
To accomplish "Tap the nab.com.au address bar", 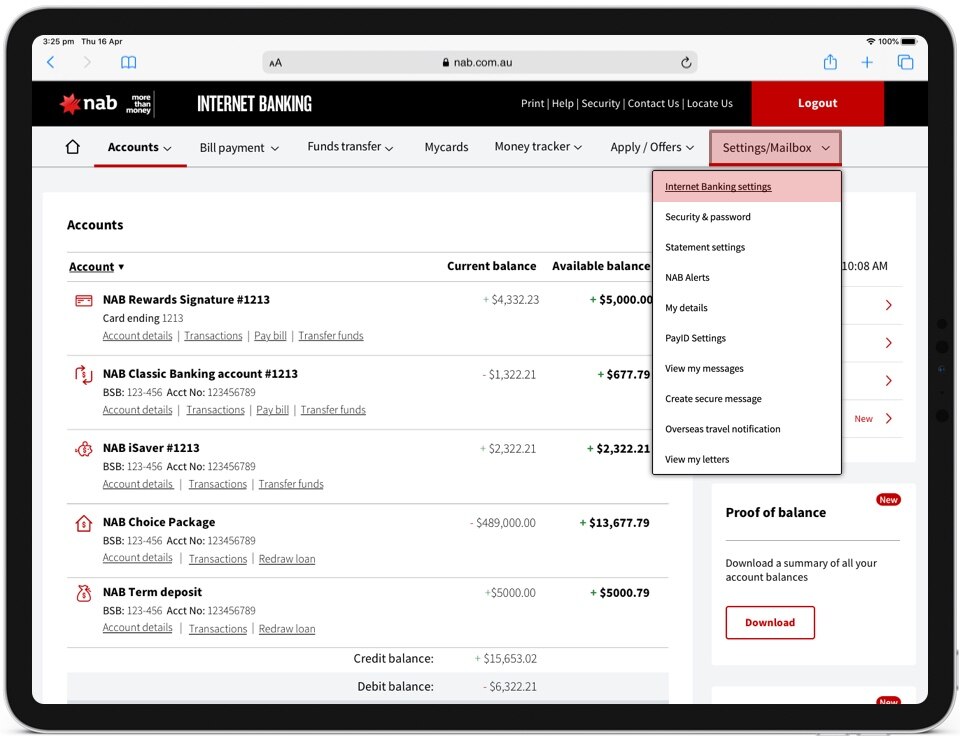I will [478, 62].
